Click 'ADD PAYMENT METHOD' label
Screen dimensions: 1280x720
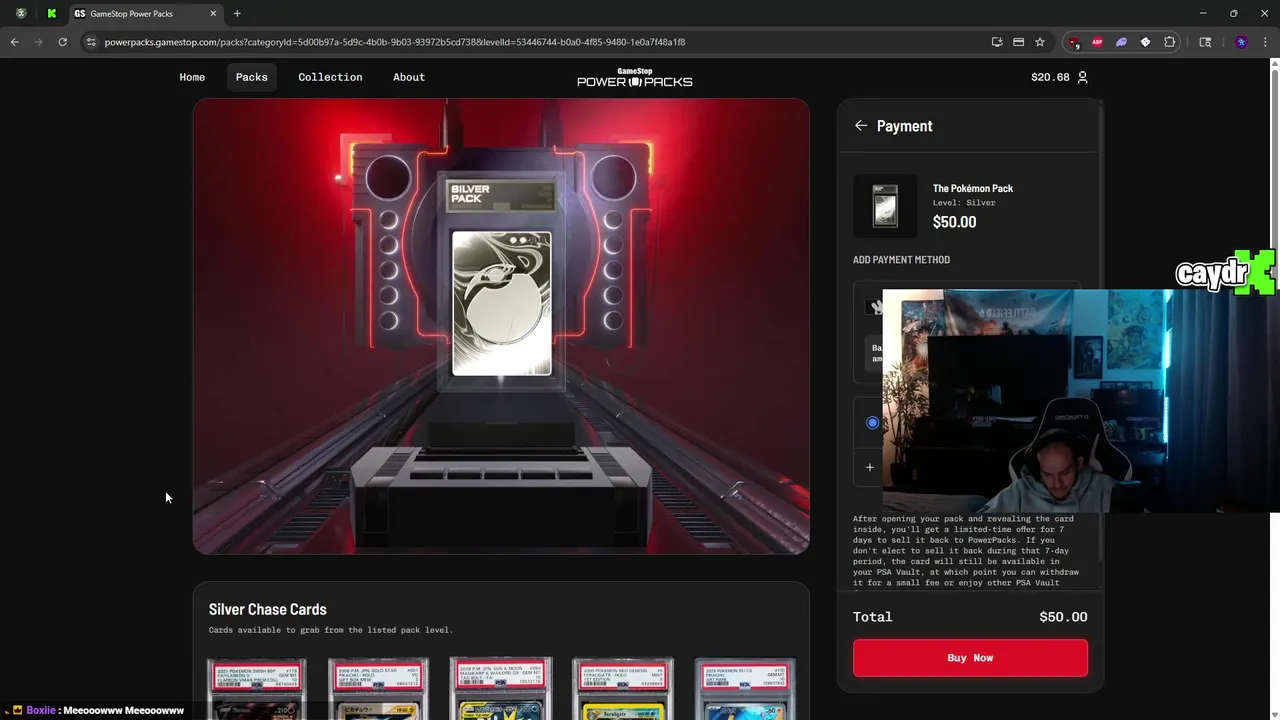coord(901,260)
